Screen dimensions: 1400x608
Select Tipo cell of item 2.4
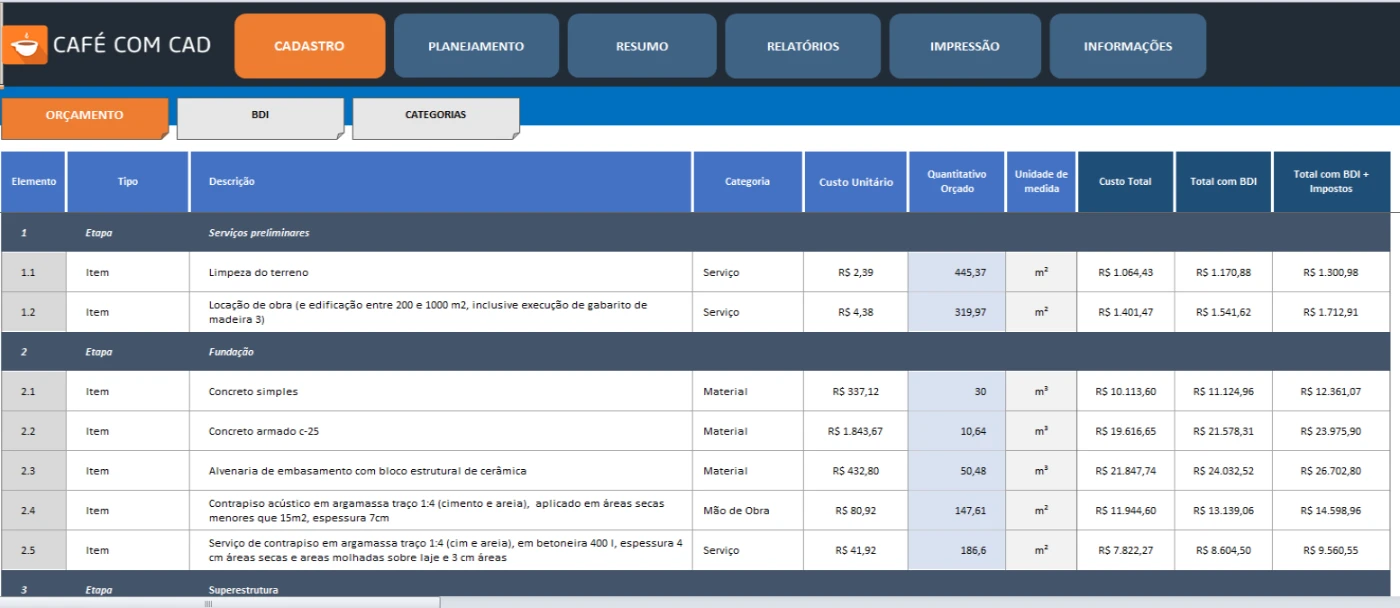tap(127, 511)
